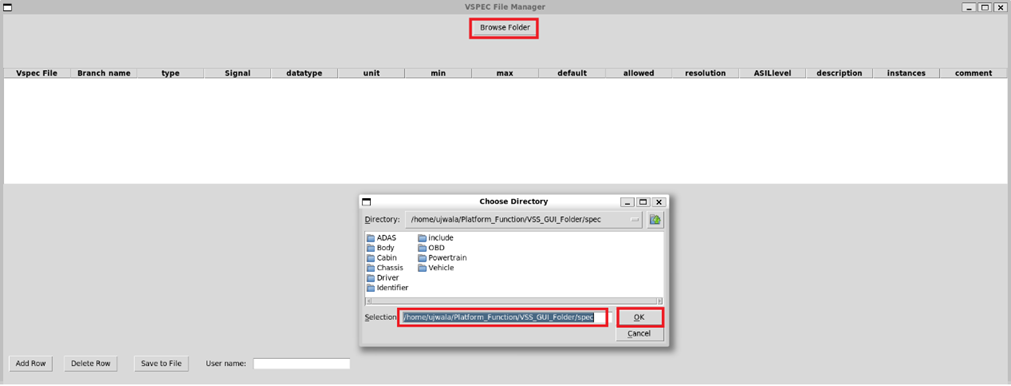
Task: Click the min column header
Action: pyautogui.click(x=438, y=73)
